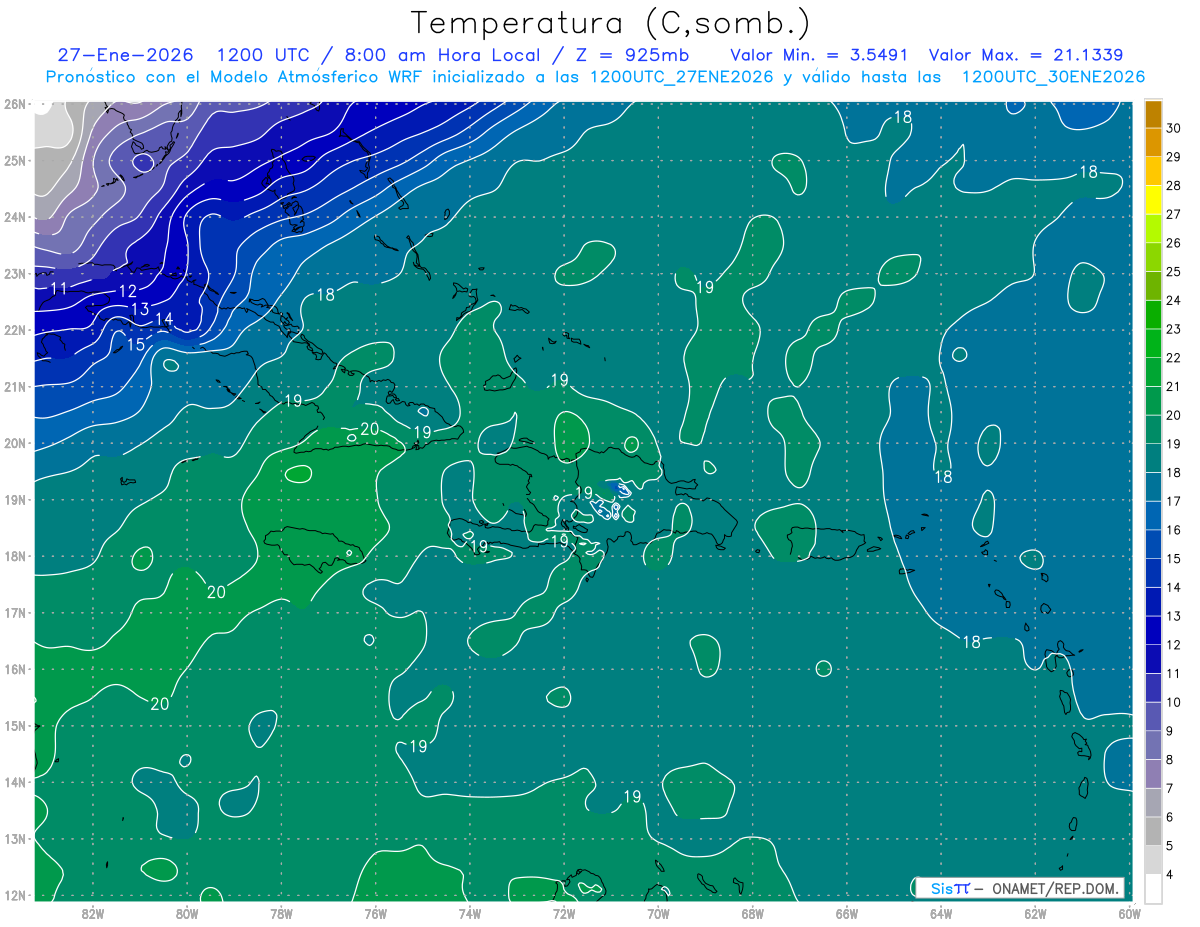Screen dimensions: 1200x927
Task: Click the legend scale label "24"
Action: 1173,300
